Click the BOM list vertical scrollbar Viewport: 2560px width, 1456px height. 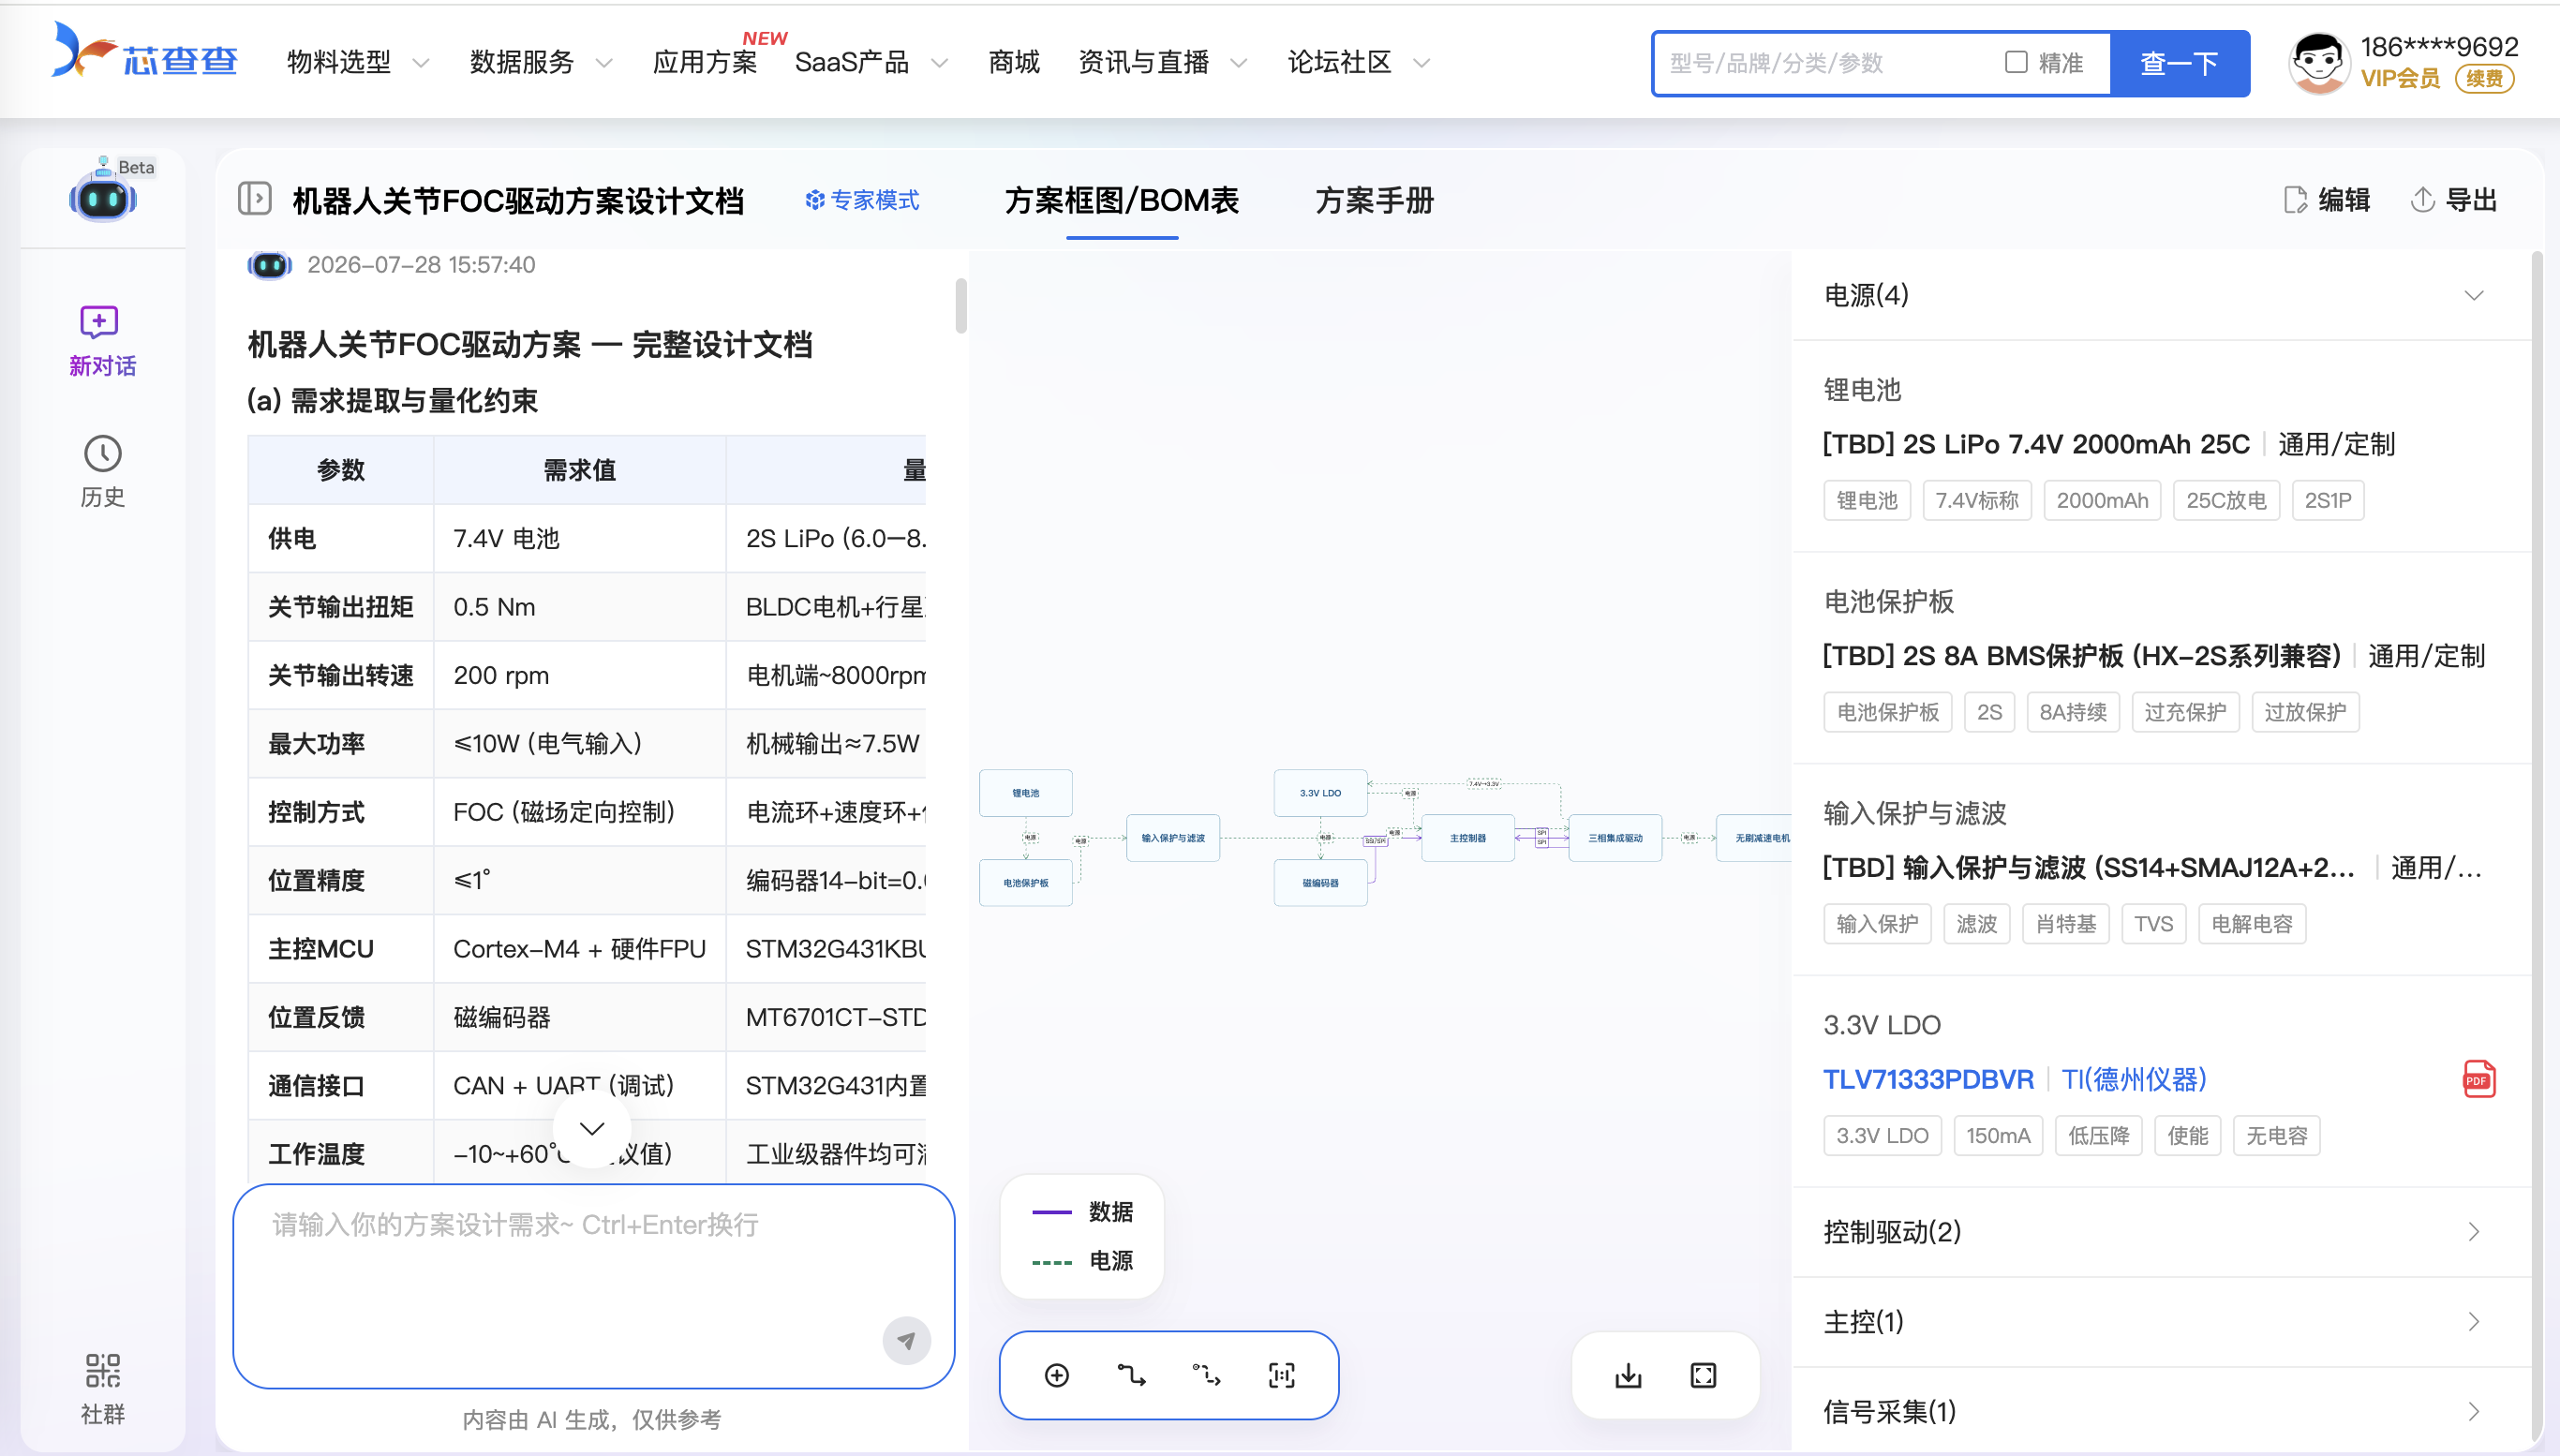tap(2537, 845)
